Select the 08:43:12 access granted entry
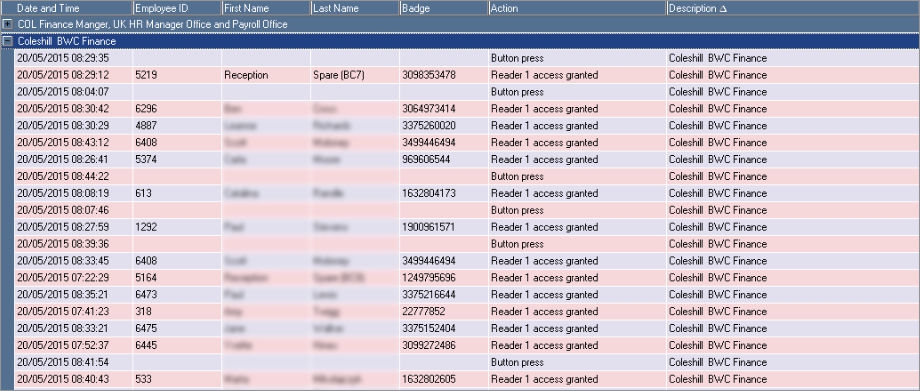Screen dimensions: 920x391 pyautogui.click(x=467, y=143)
